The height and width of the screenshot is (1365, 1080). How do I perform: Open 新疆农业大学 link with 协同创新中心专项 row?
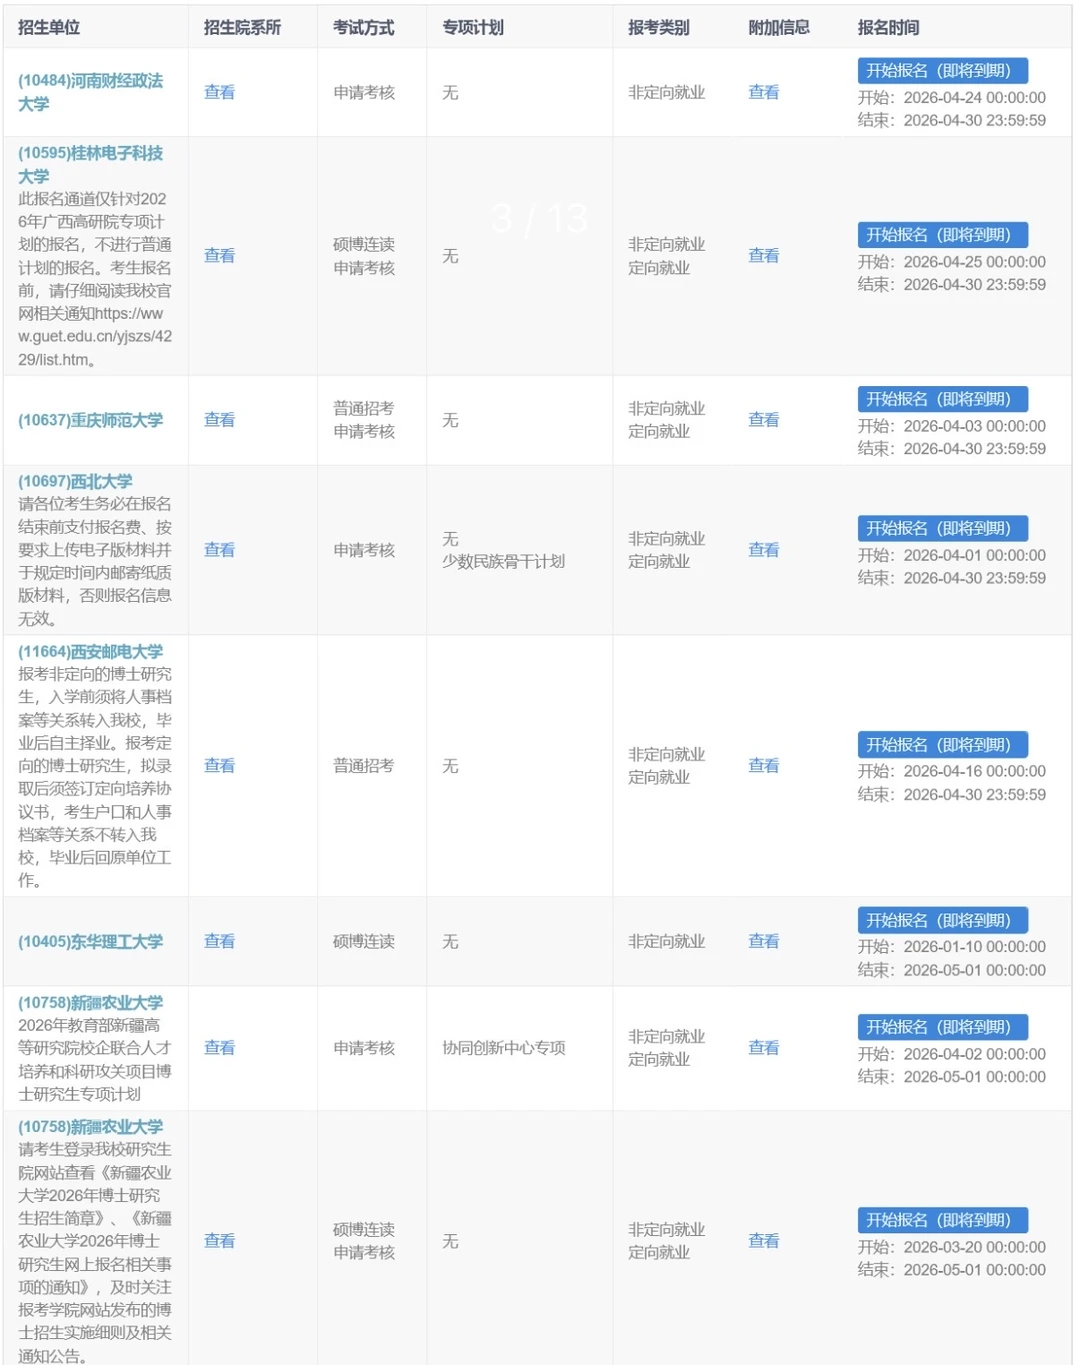click(90, 1002)
